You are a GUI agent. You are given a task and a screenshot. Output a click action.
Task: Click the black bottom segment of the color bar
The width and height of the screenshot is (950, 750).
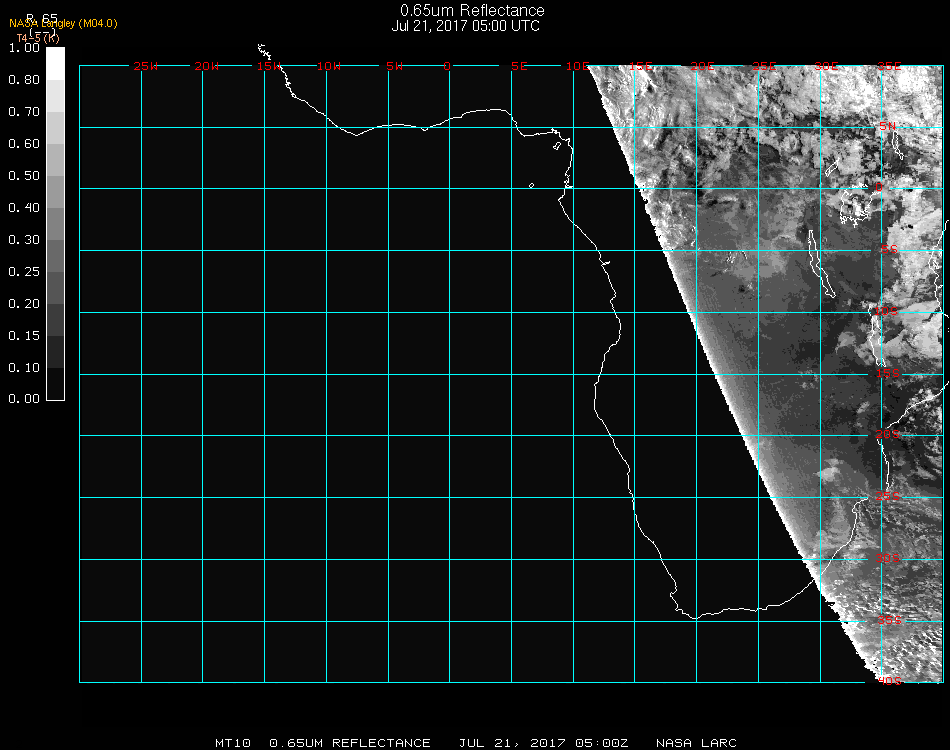tap(55, 383)
